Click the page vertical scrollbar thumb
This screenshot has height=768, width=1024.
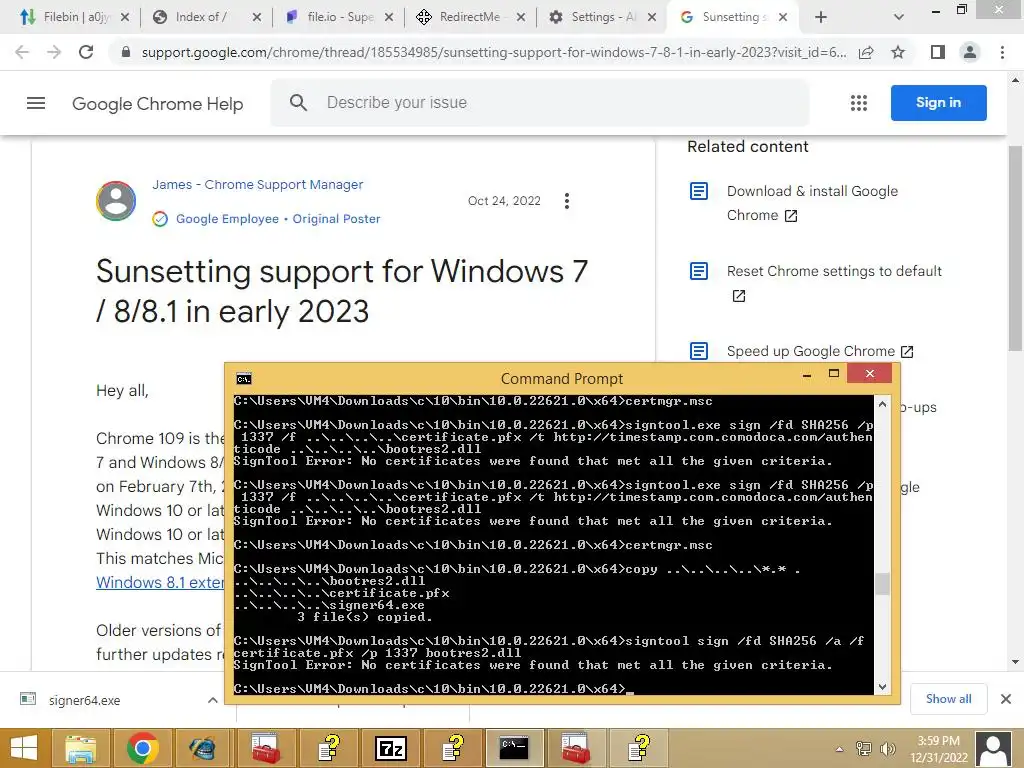tap(1014, 248)
